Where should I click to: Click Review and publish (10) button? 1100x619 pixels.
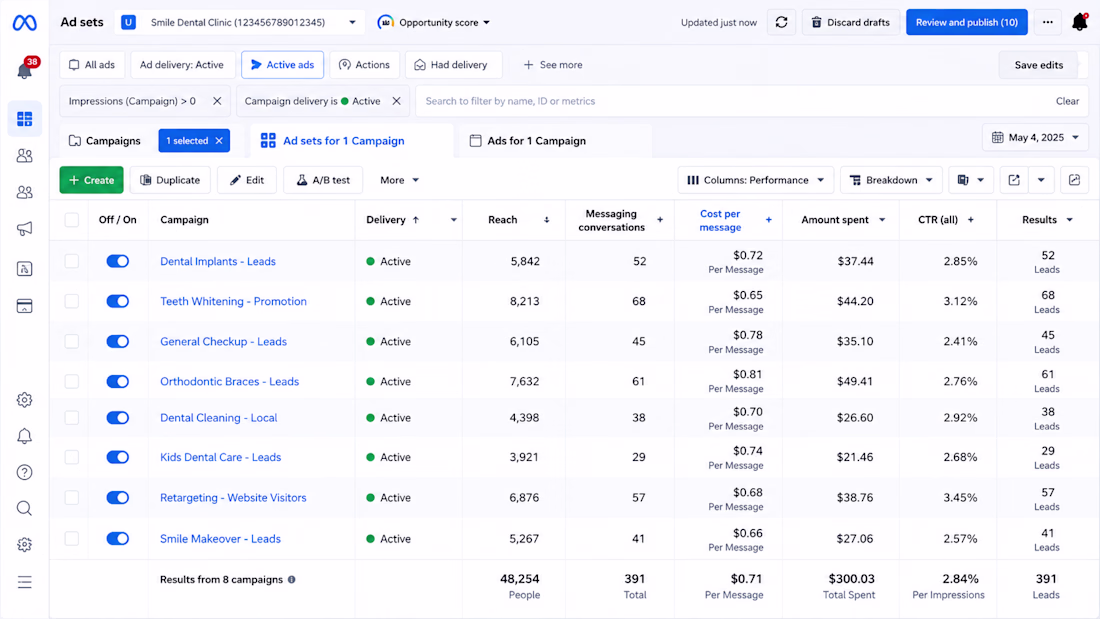(x=967, y=22)
